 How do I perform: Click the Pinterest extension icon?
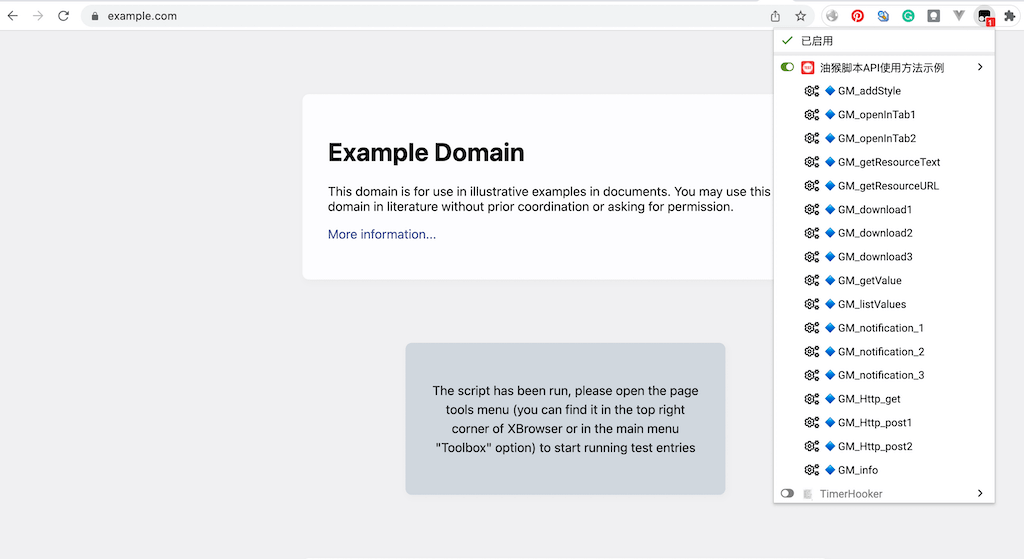857,16
